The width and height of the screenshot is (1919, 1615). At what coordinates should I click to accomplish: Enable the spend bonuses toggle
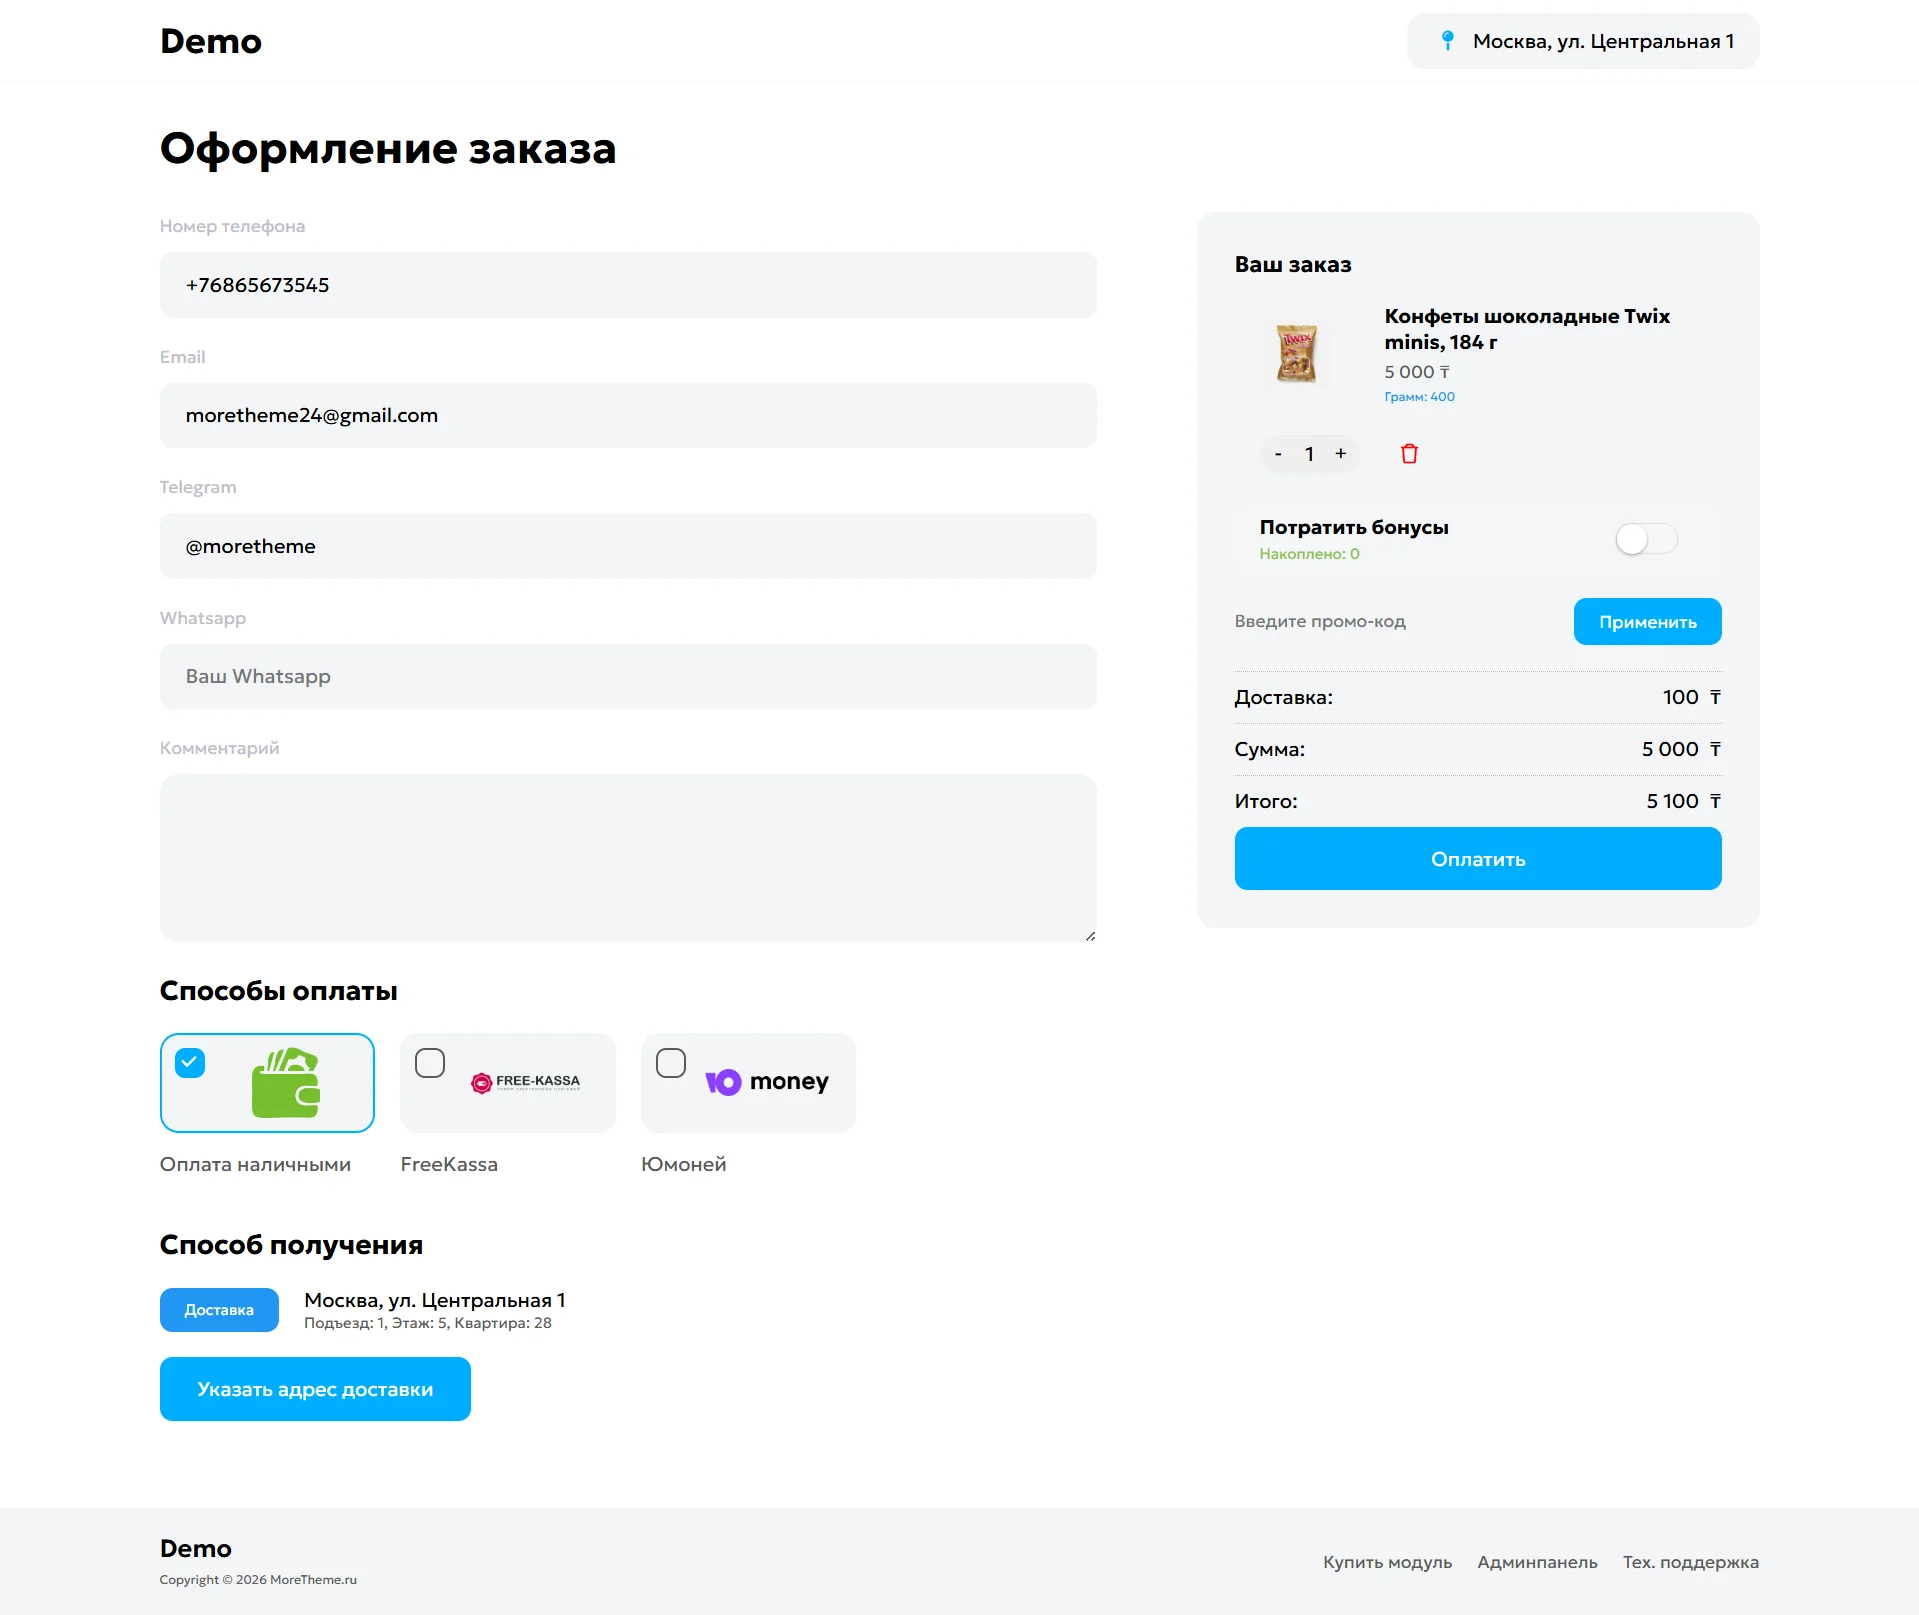tap(1646, 539)
